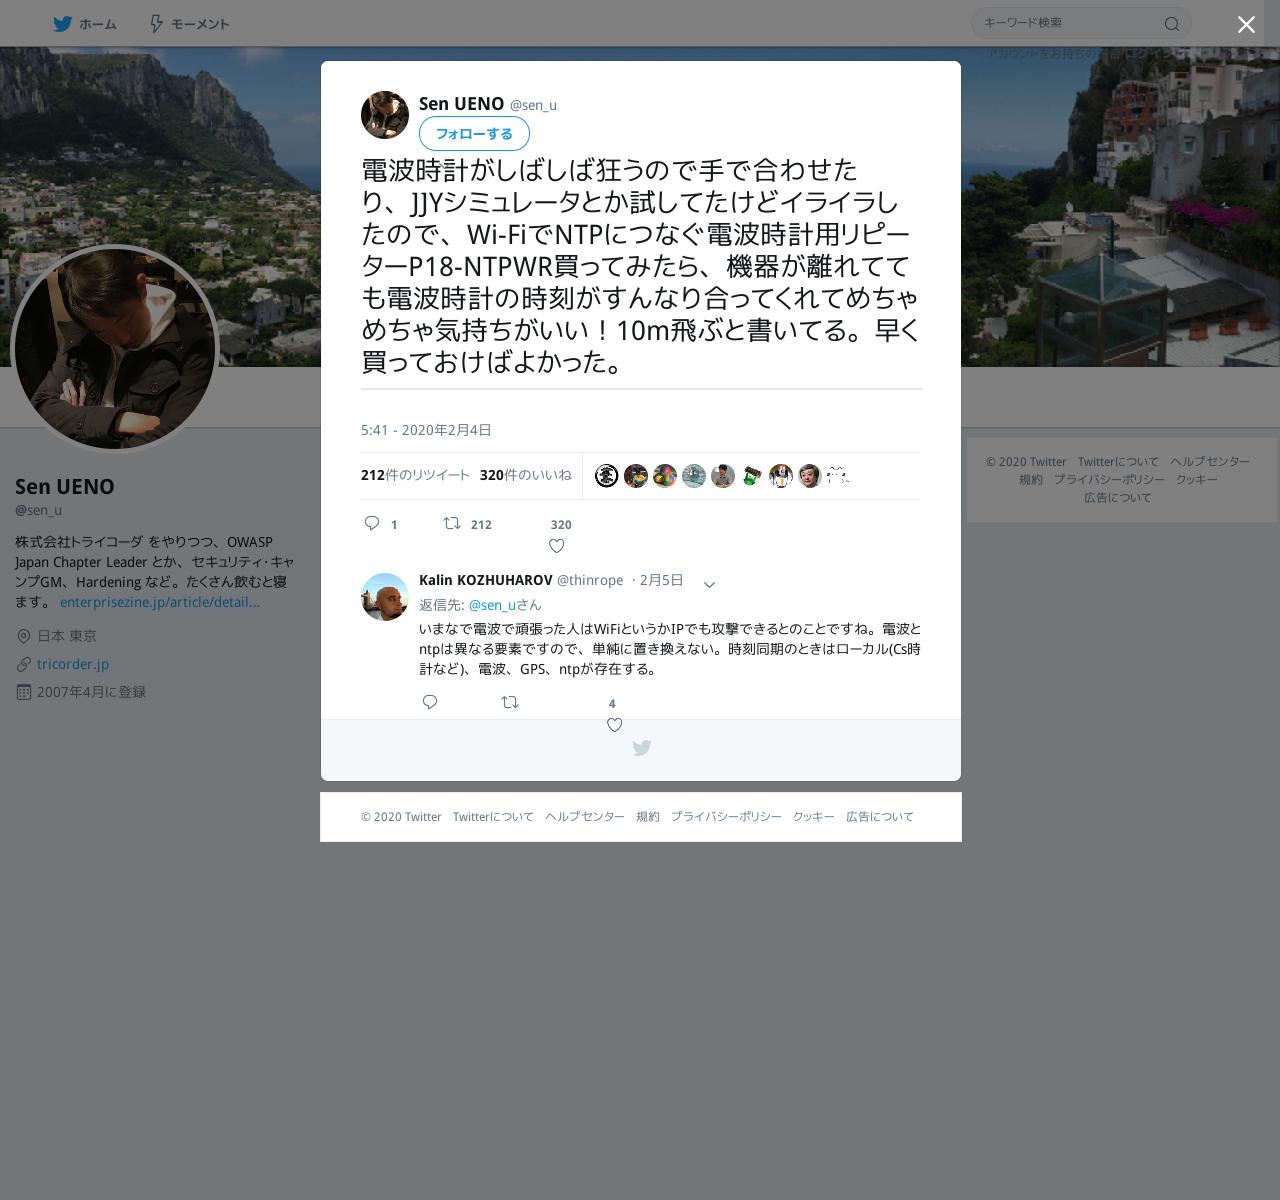Expand the chevron menu on Kalin's reply
Image resolution: width=1280 pixels, height=1200 pixels.
point(709,584)
